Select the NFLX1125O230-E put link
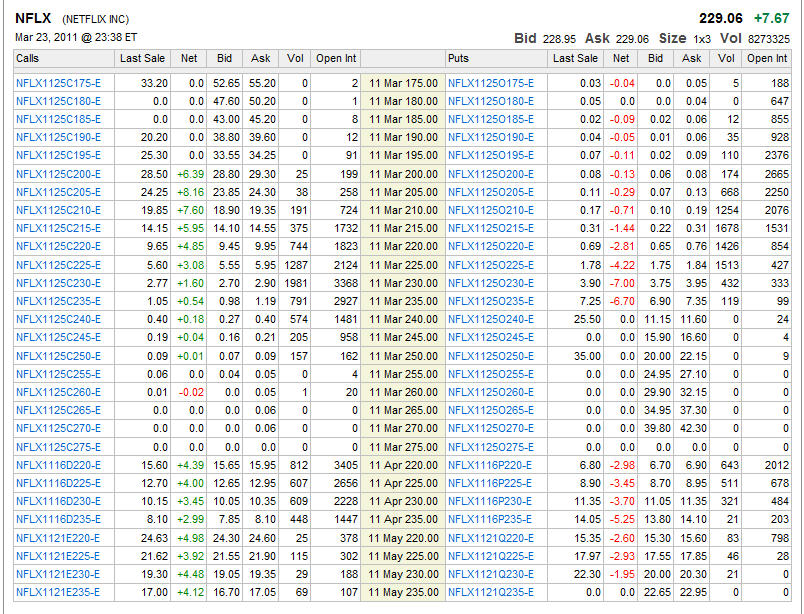The image size is (804, 614). click(491, 283)
